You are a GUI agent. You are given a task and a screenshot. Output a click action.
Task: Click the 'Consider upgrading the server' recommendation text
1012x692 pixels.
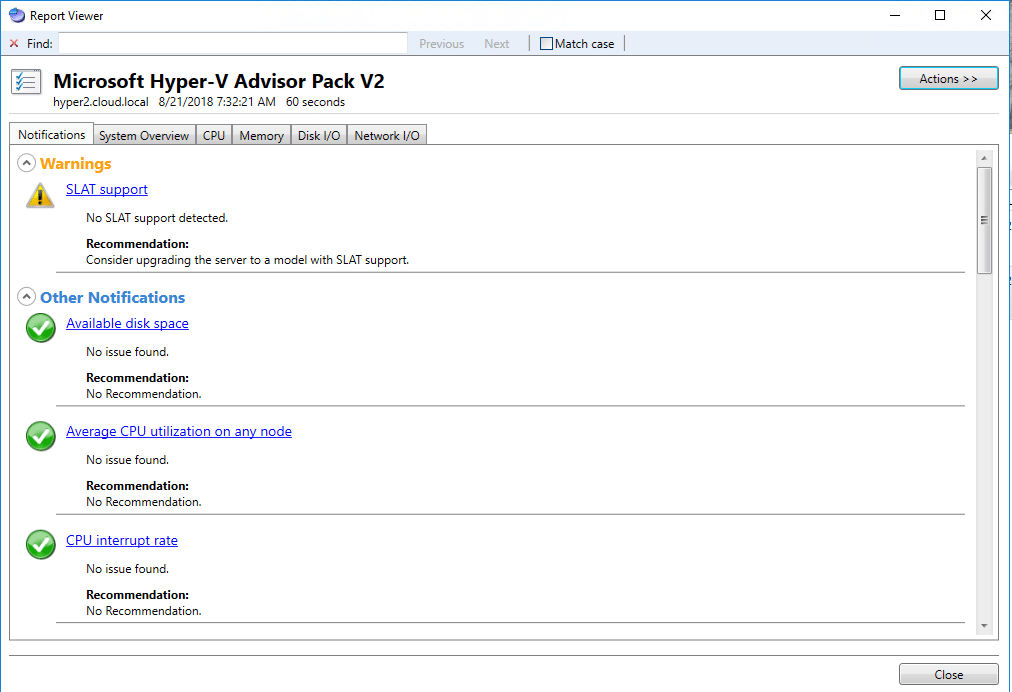pyautogui.click(x=247, y=260)
